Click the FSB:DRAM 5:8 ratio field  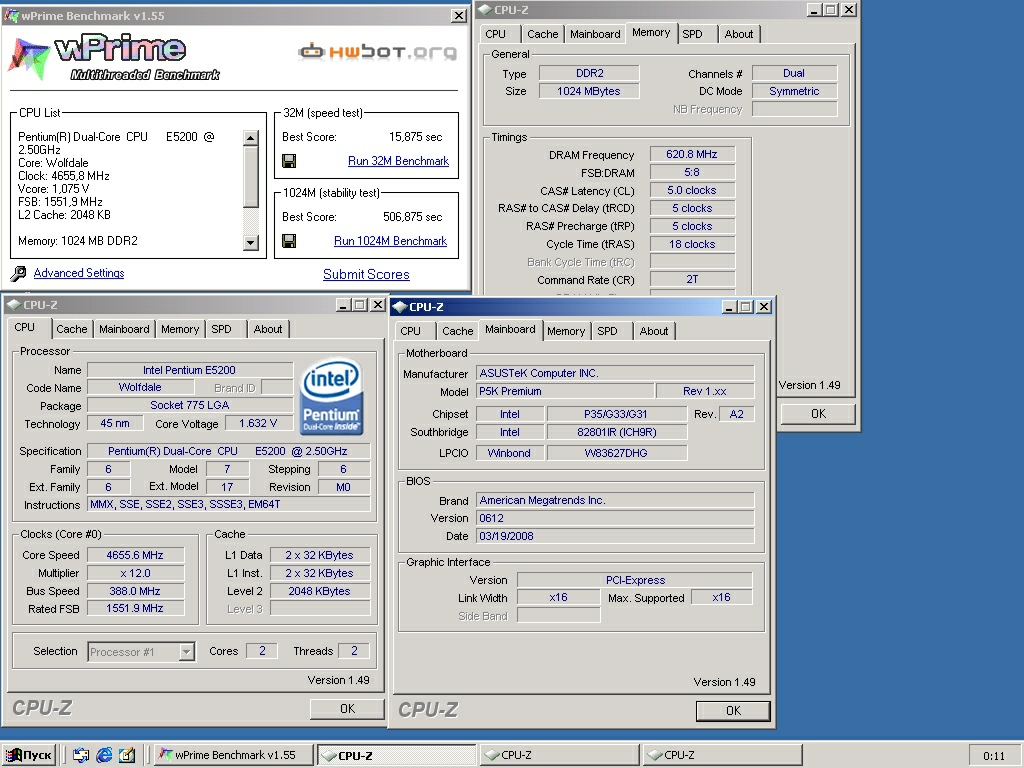(x=692, y=172)
